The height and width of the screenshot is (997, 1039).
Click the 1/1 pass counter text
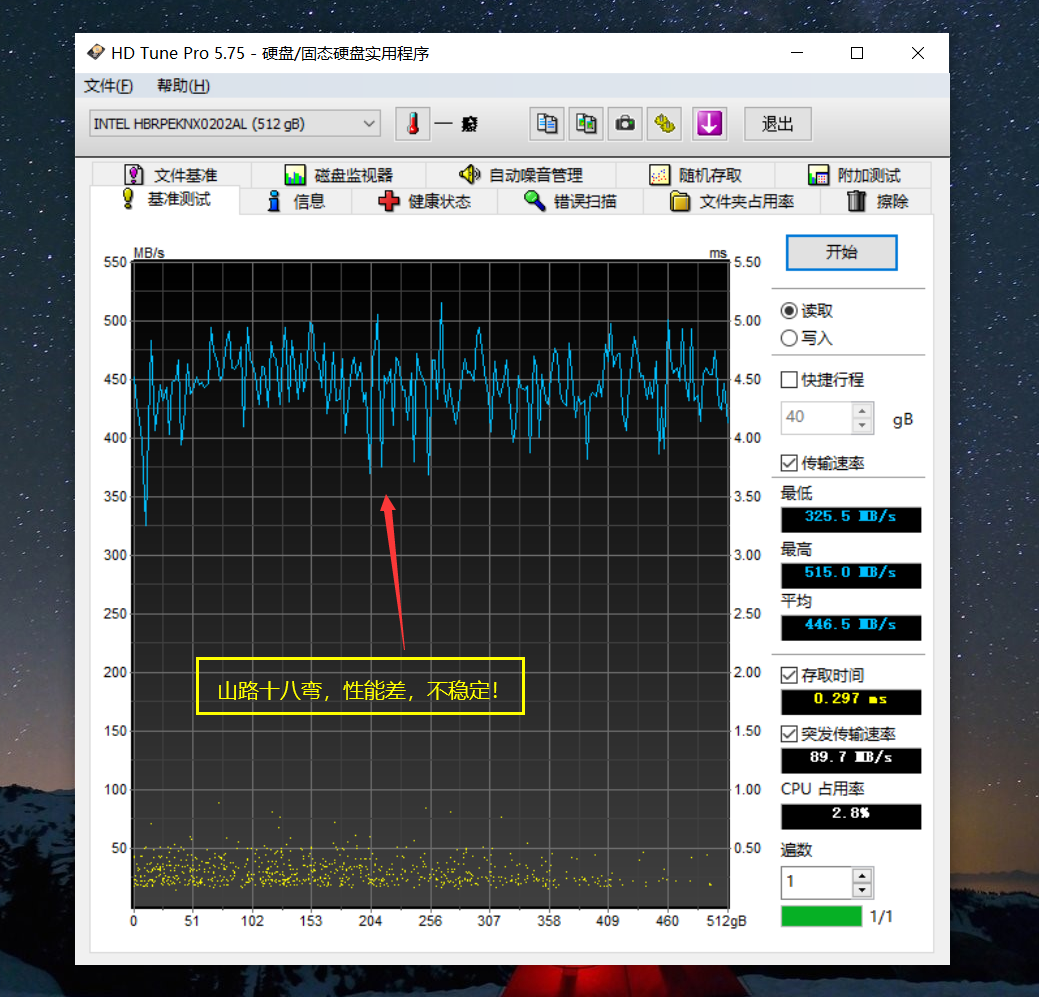click(x=881, y=916)
